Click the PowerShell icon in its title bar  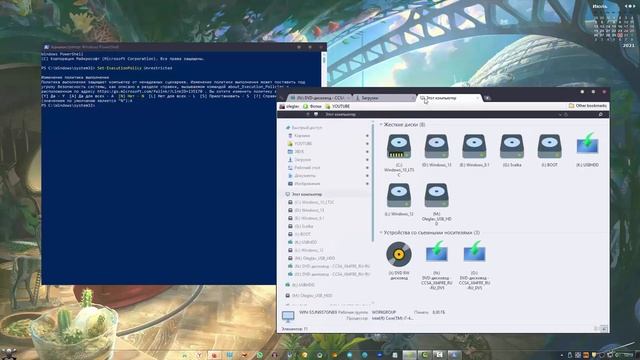46,47
